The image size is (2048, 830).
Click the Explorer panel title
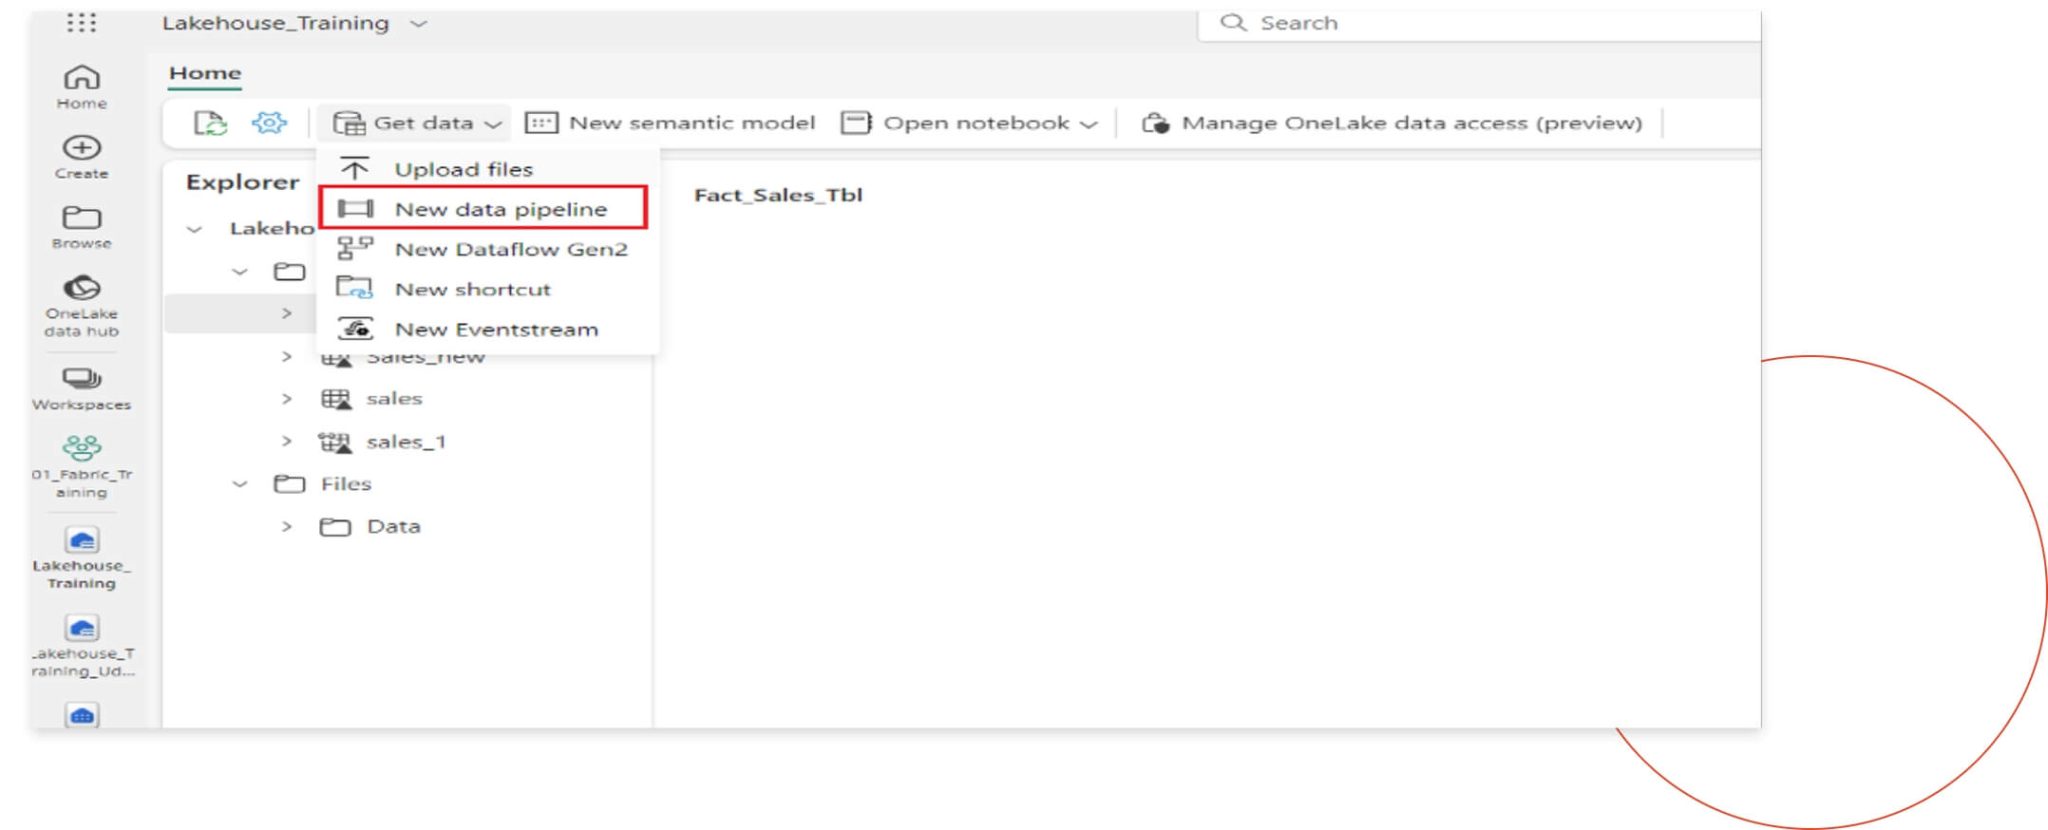tap(243, 182)
